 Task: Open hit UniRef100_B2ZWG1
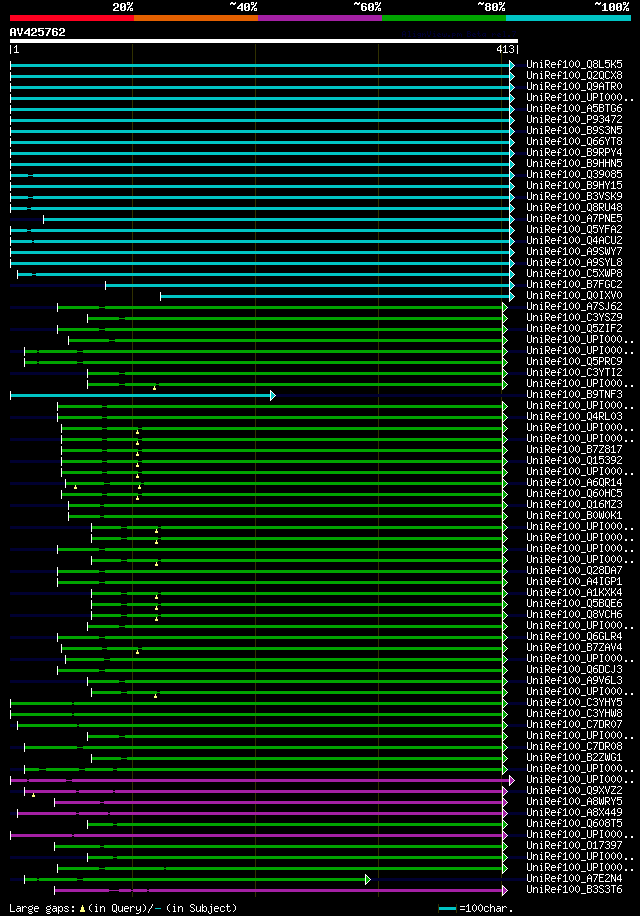[x=574, y=758]
